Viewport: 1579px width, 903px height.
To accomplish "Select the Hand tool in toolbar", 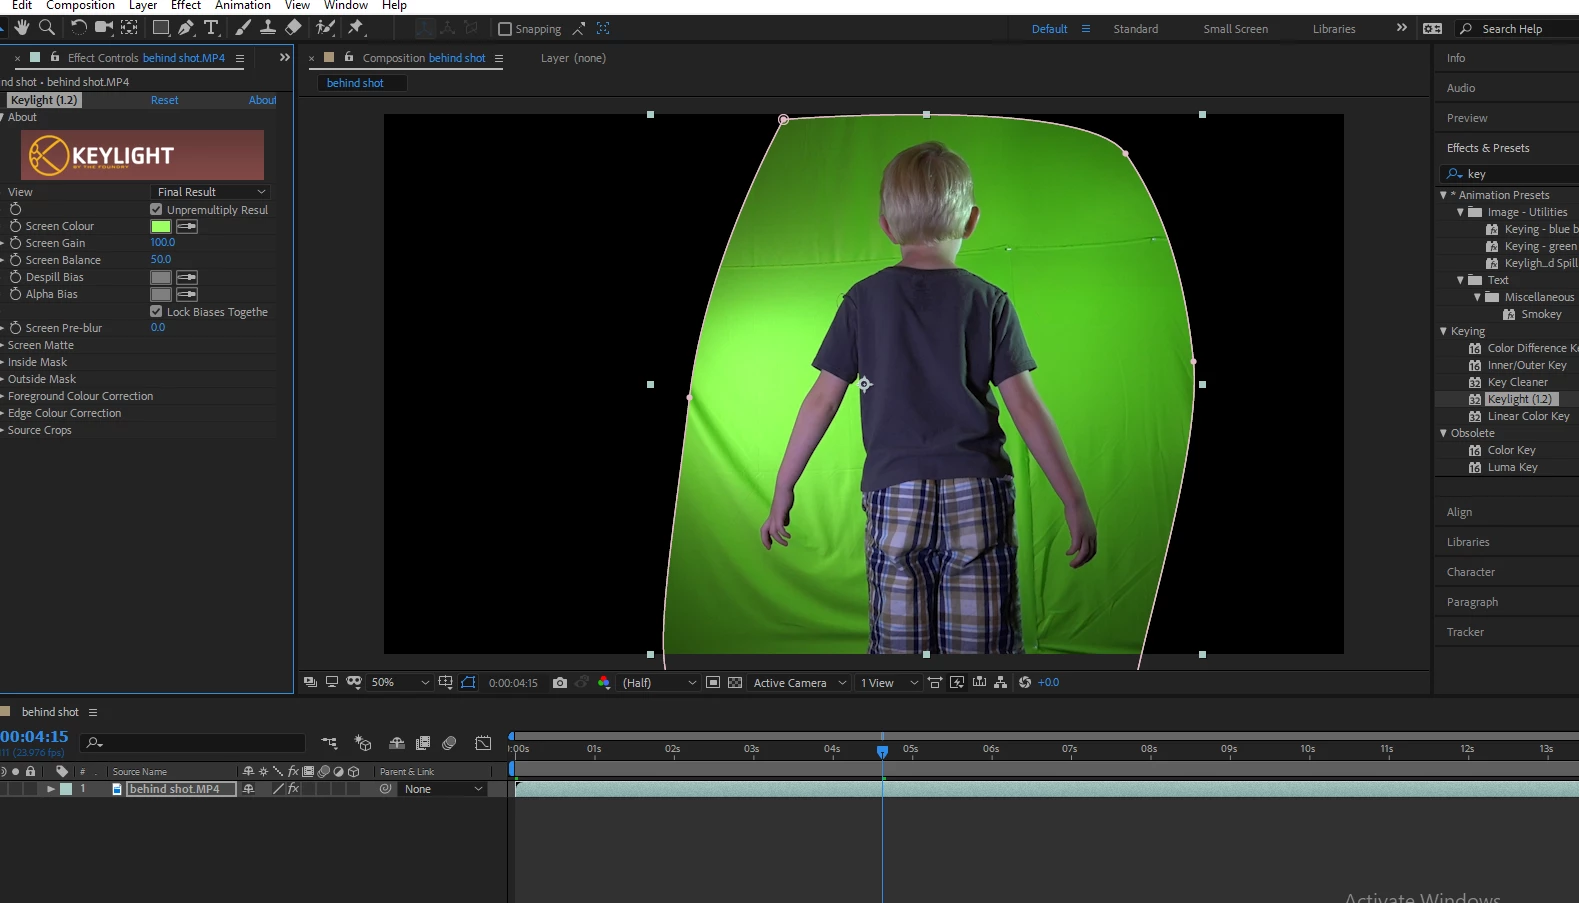I will pyautogui.click(x=22, y=28).
